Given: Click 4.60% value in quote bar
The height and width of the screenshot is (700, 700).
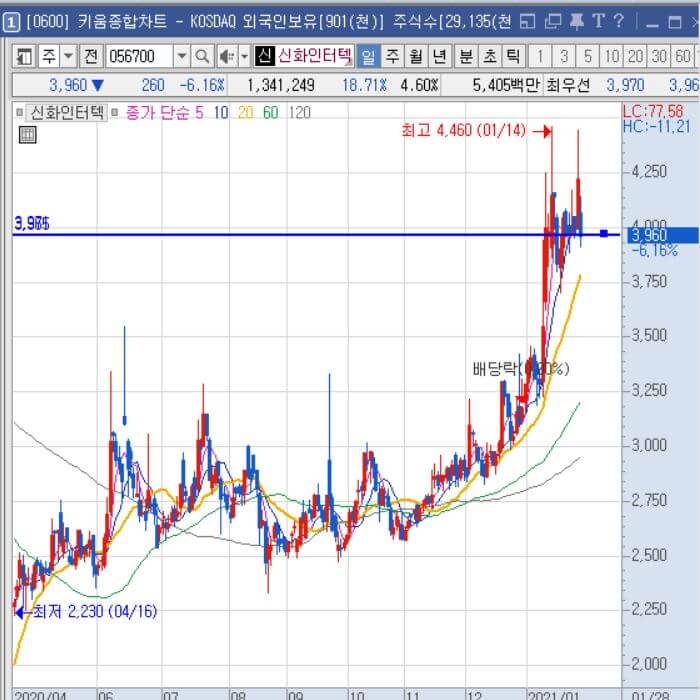Looking at the screenshot, I should click(x=419, y=85).
